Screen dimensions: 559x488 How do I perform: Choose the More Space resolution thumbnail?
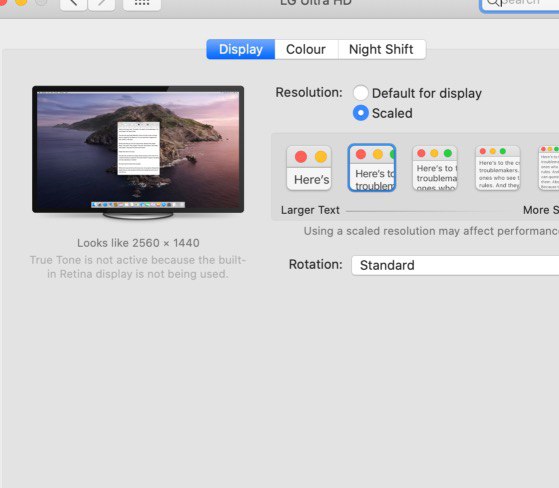click(549, 168)
